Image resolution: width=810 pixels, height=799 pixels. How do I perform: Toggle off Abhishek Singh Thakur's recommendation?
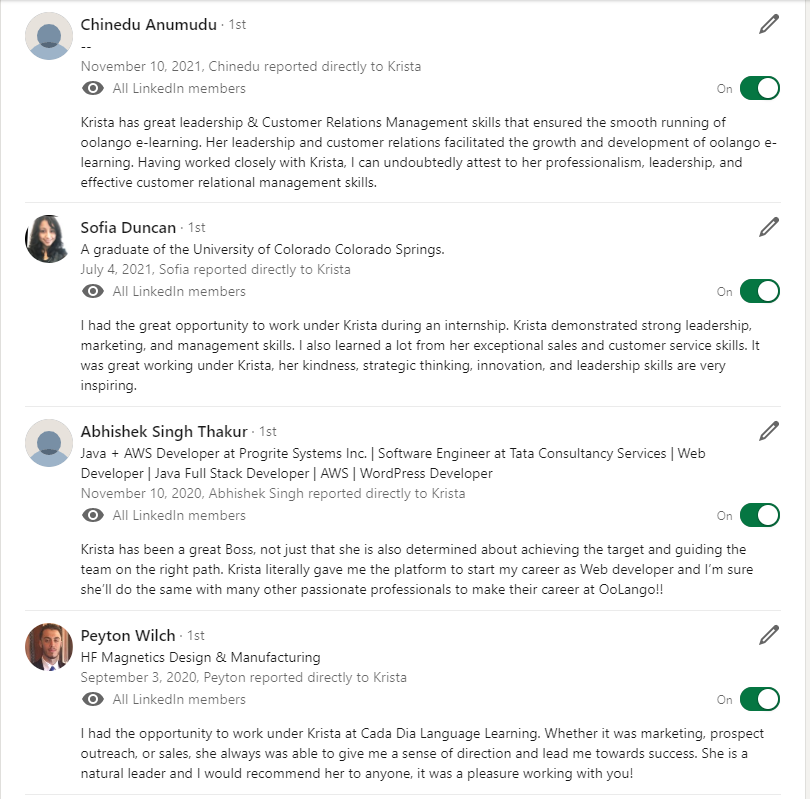(759, 516)
